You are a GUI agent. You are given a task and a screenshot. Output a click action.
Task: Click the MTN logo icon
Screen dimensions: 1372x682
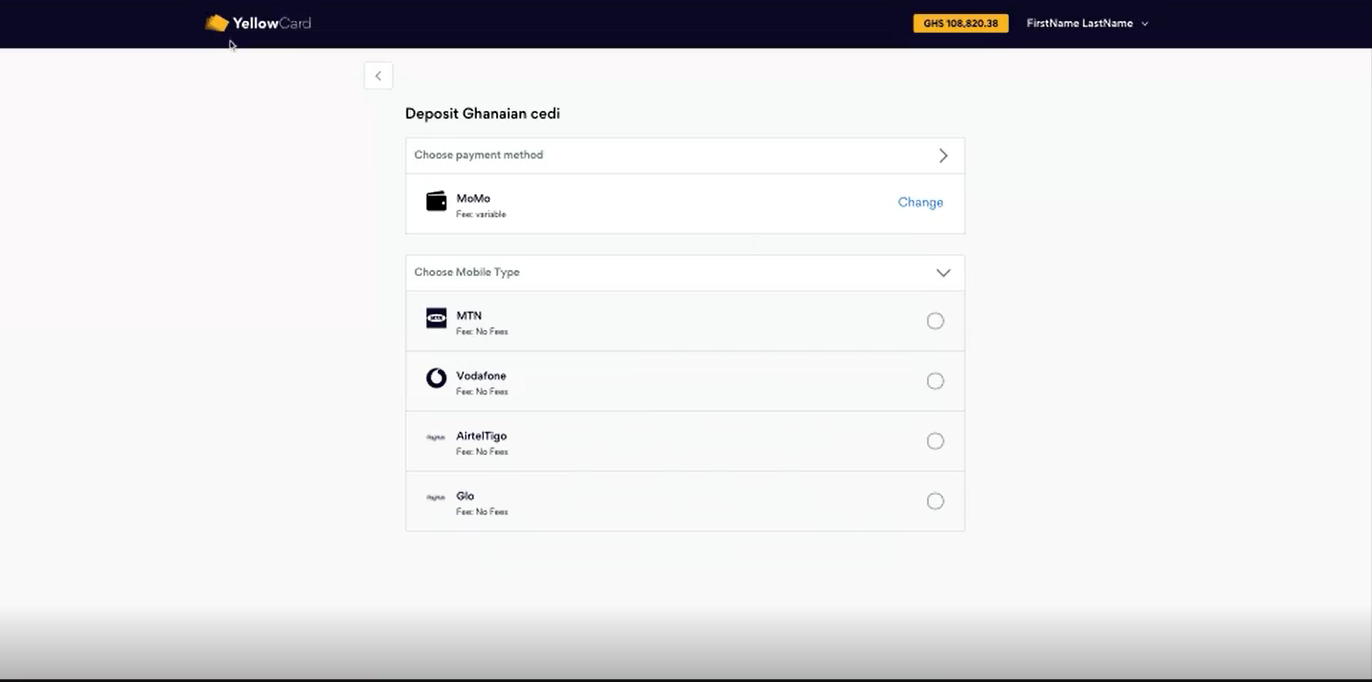point(436,318)
